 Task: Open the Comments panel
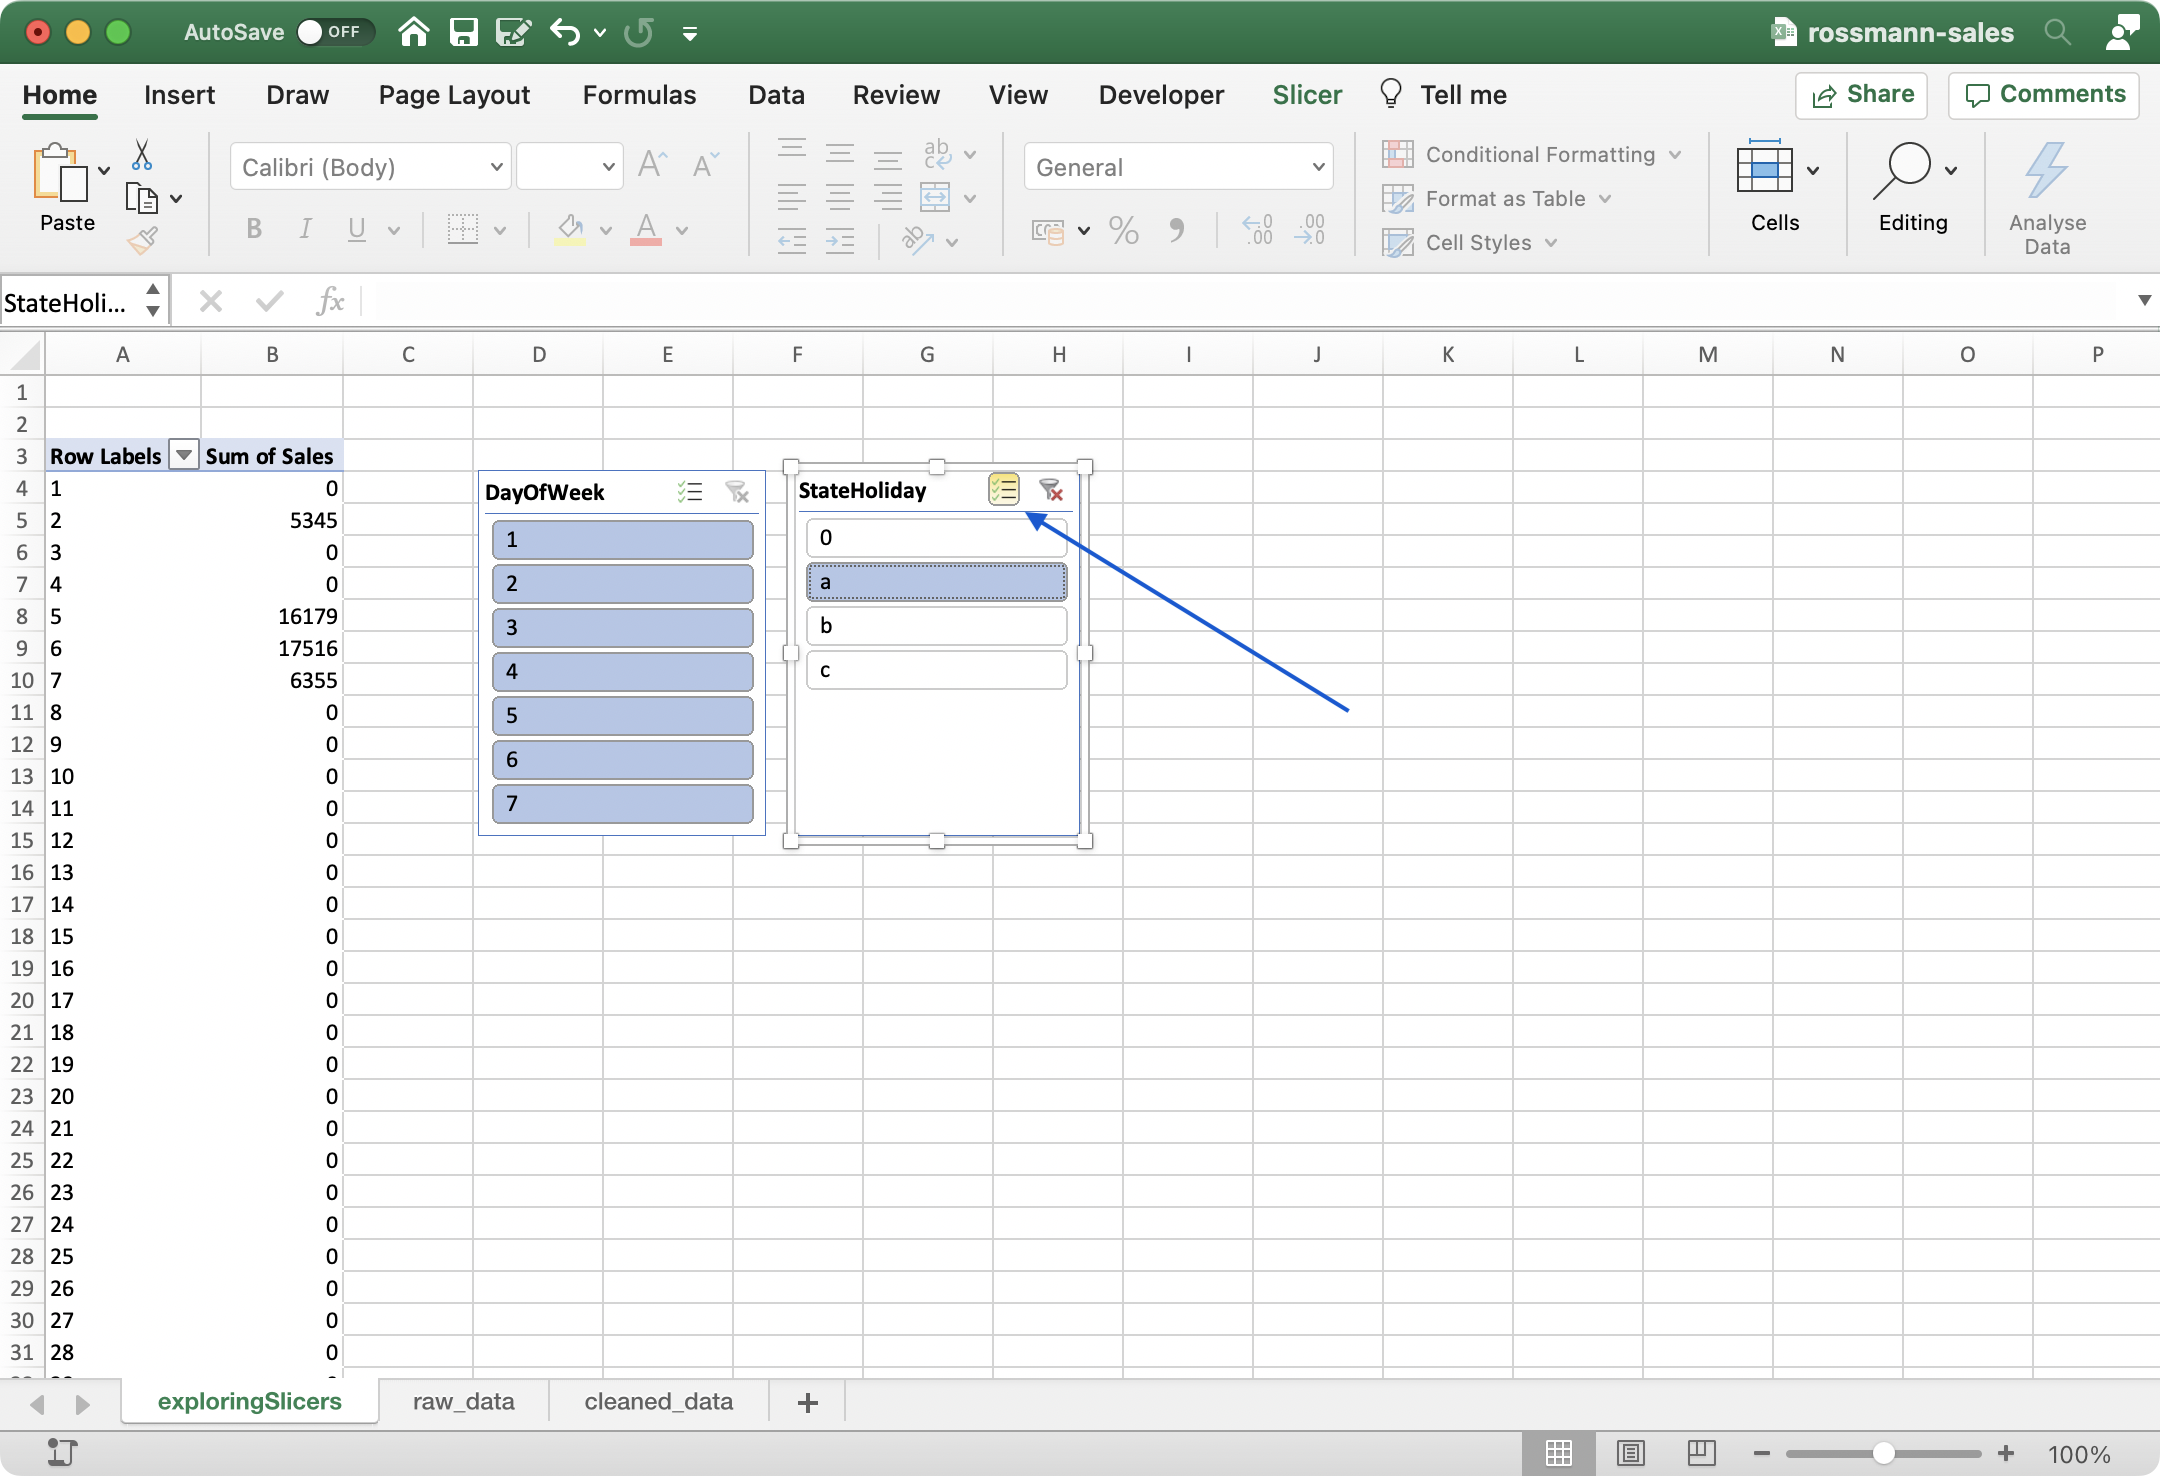click(2043, 95)
